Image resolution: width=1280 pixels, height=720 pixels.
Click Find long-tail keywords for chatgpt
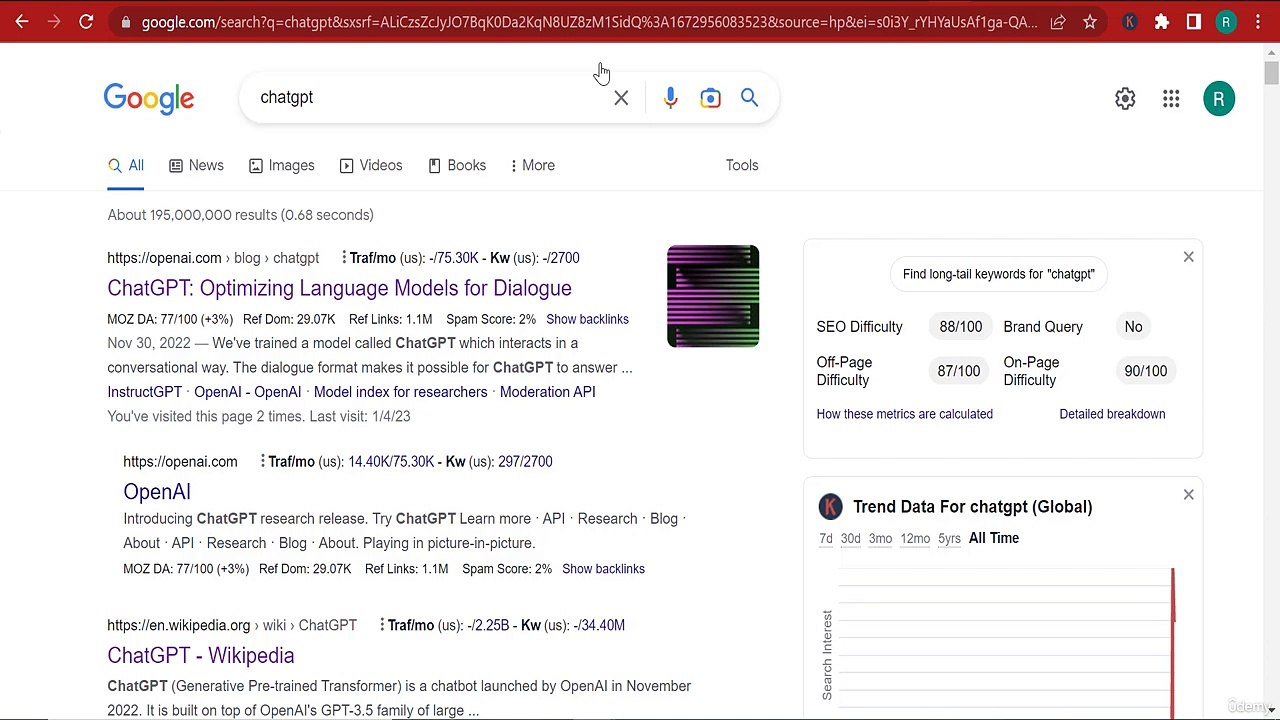(998, 274)
